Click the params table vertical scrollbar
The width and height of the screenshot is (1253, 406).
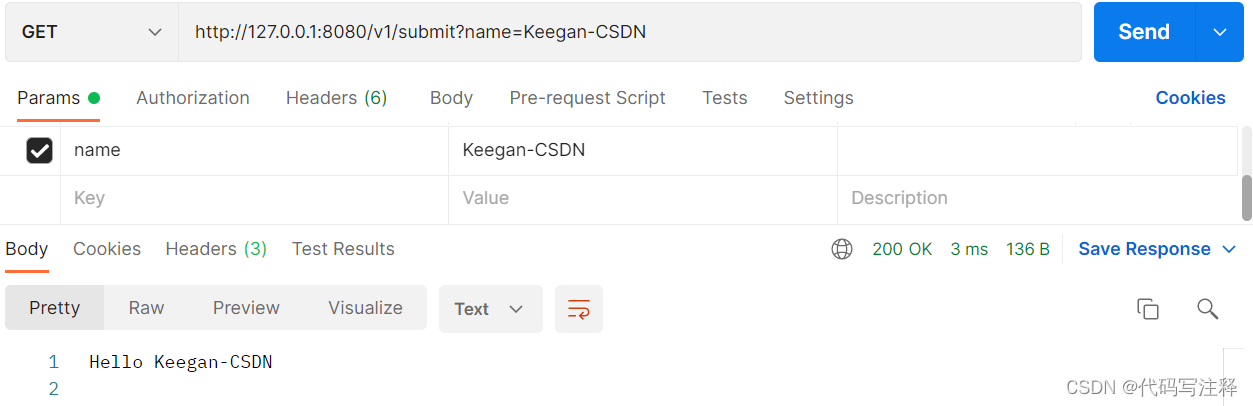pyautogui.click(x=1246, y=197)
